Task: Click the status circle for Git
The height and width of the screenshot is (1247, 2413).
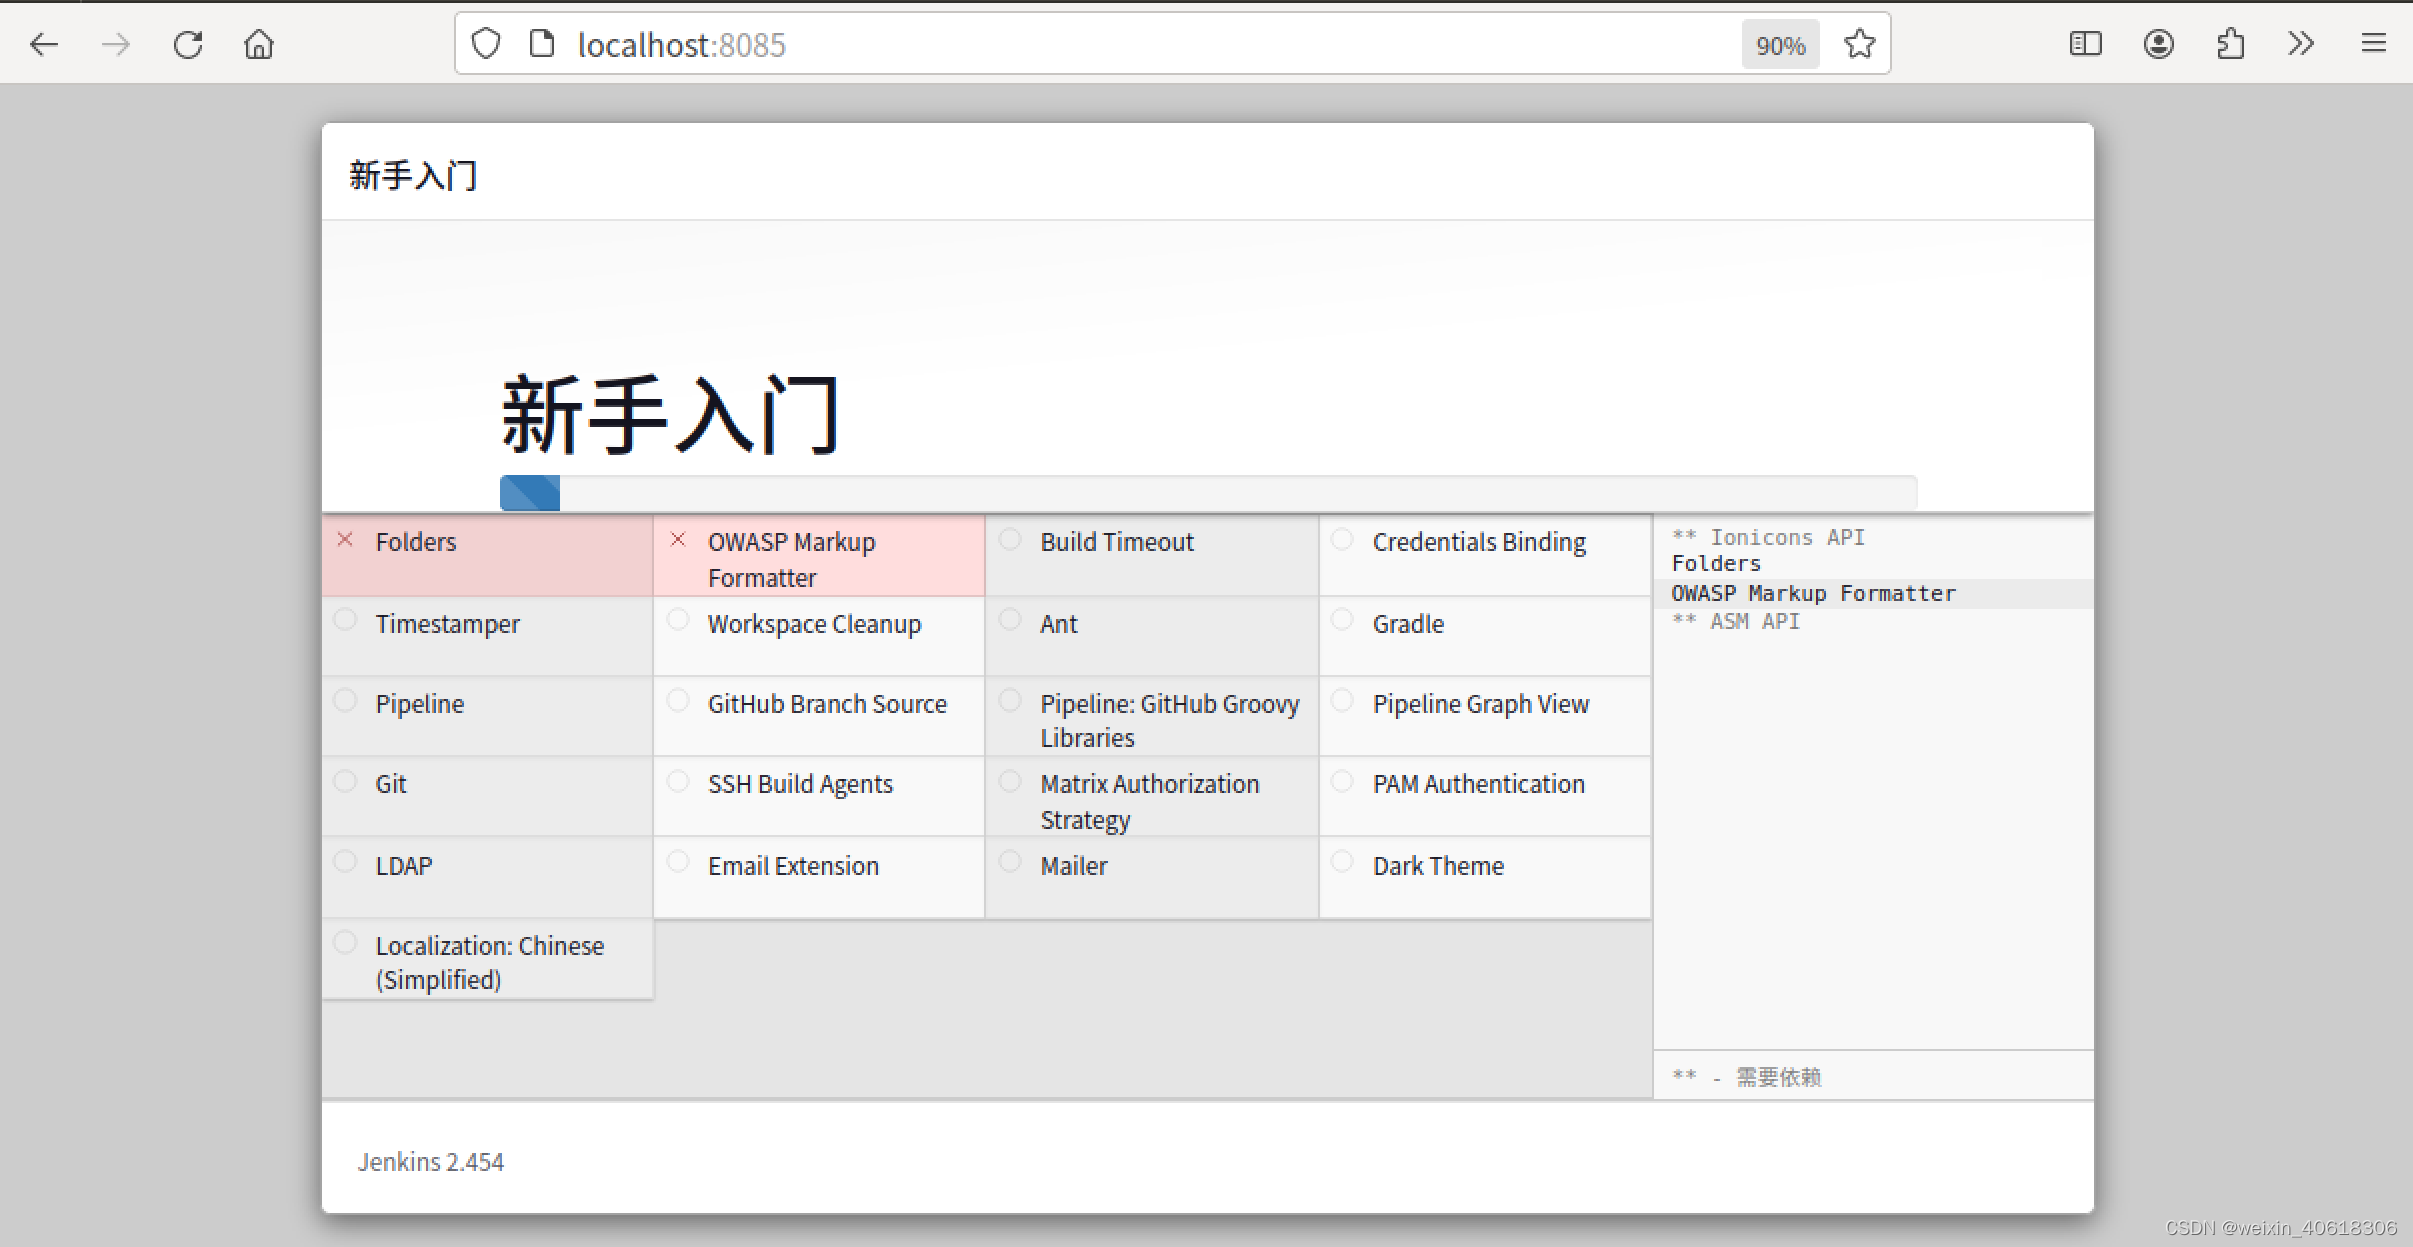Action: (x=345, y=781)
